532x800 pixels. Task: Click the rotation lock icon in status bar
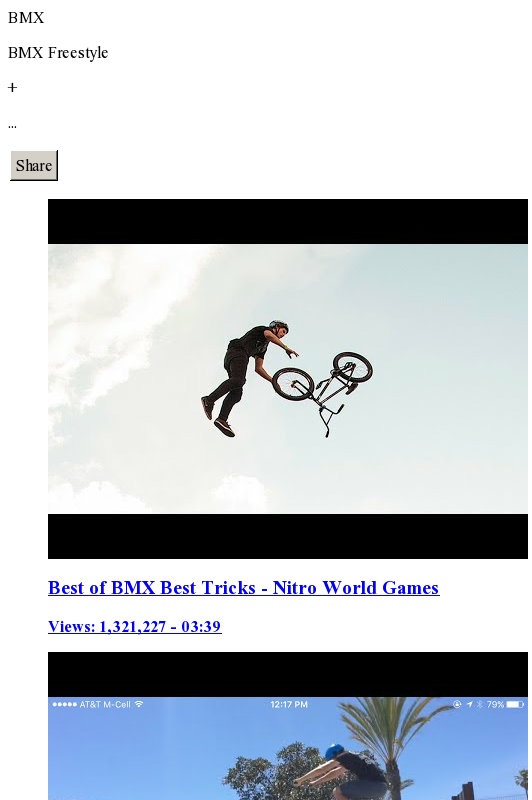[457, 705]
